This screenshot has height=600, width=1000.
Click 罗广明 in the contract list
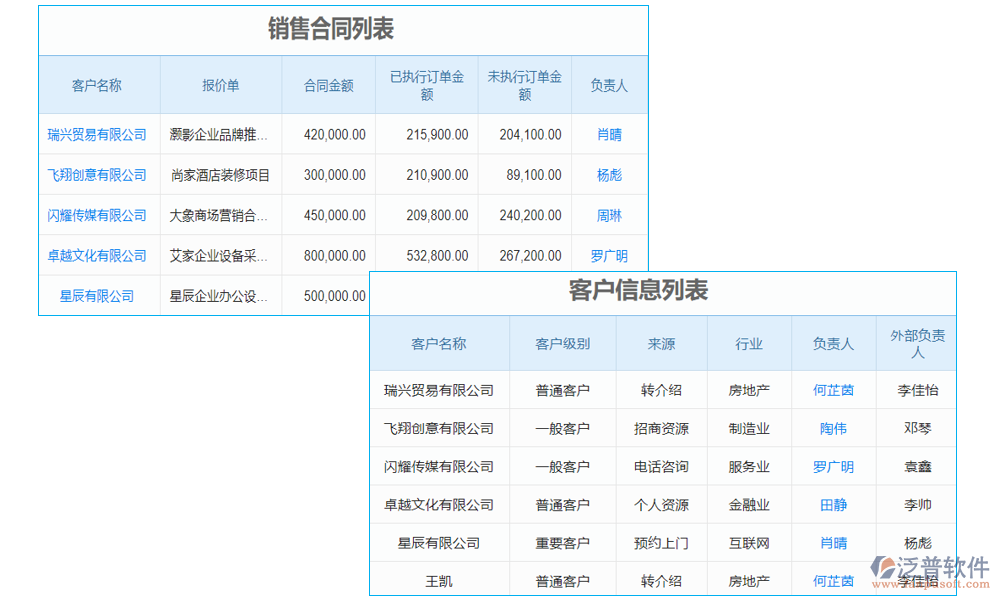point(608,255)
